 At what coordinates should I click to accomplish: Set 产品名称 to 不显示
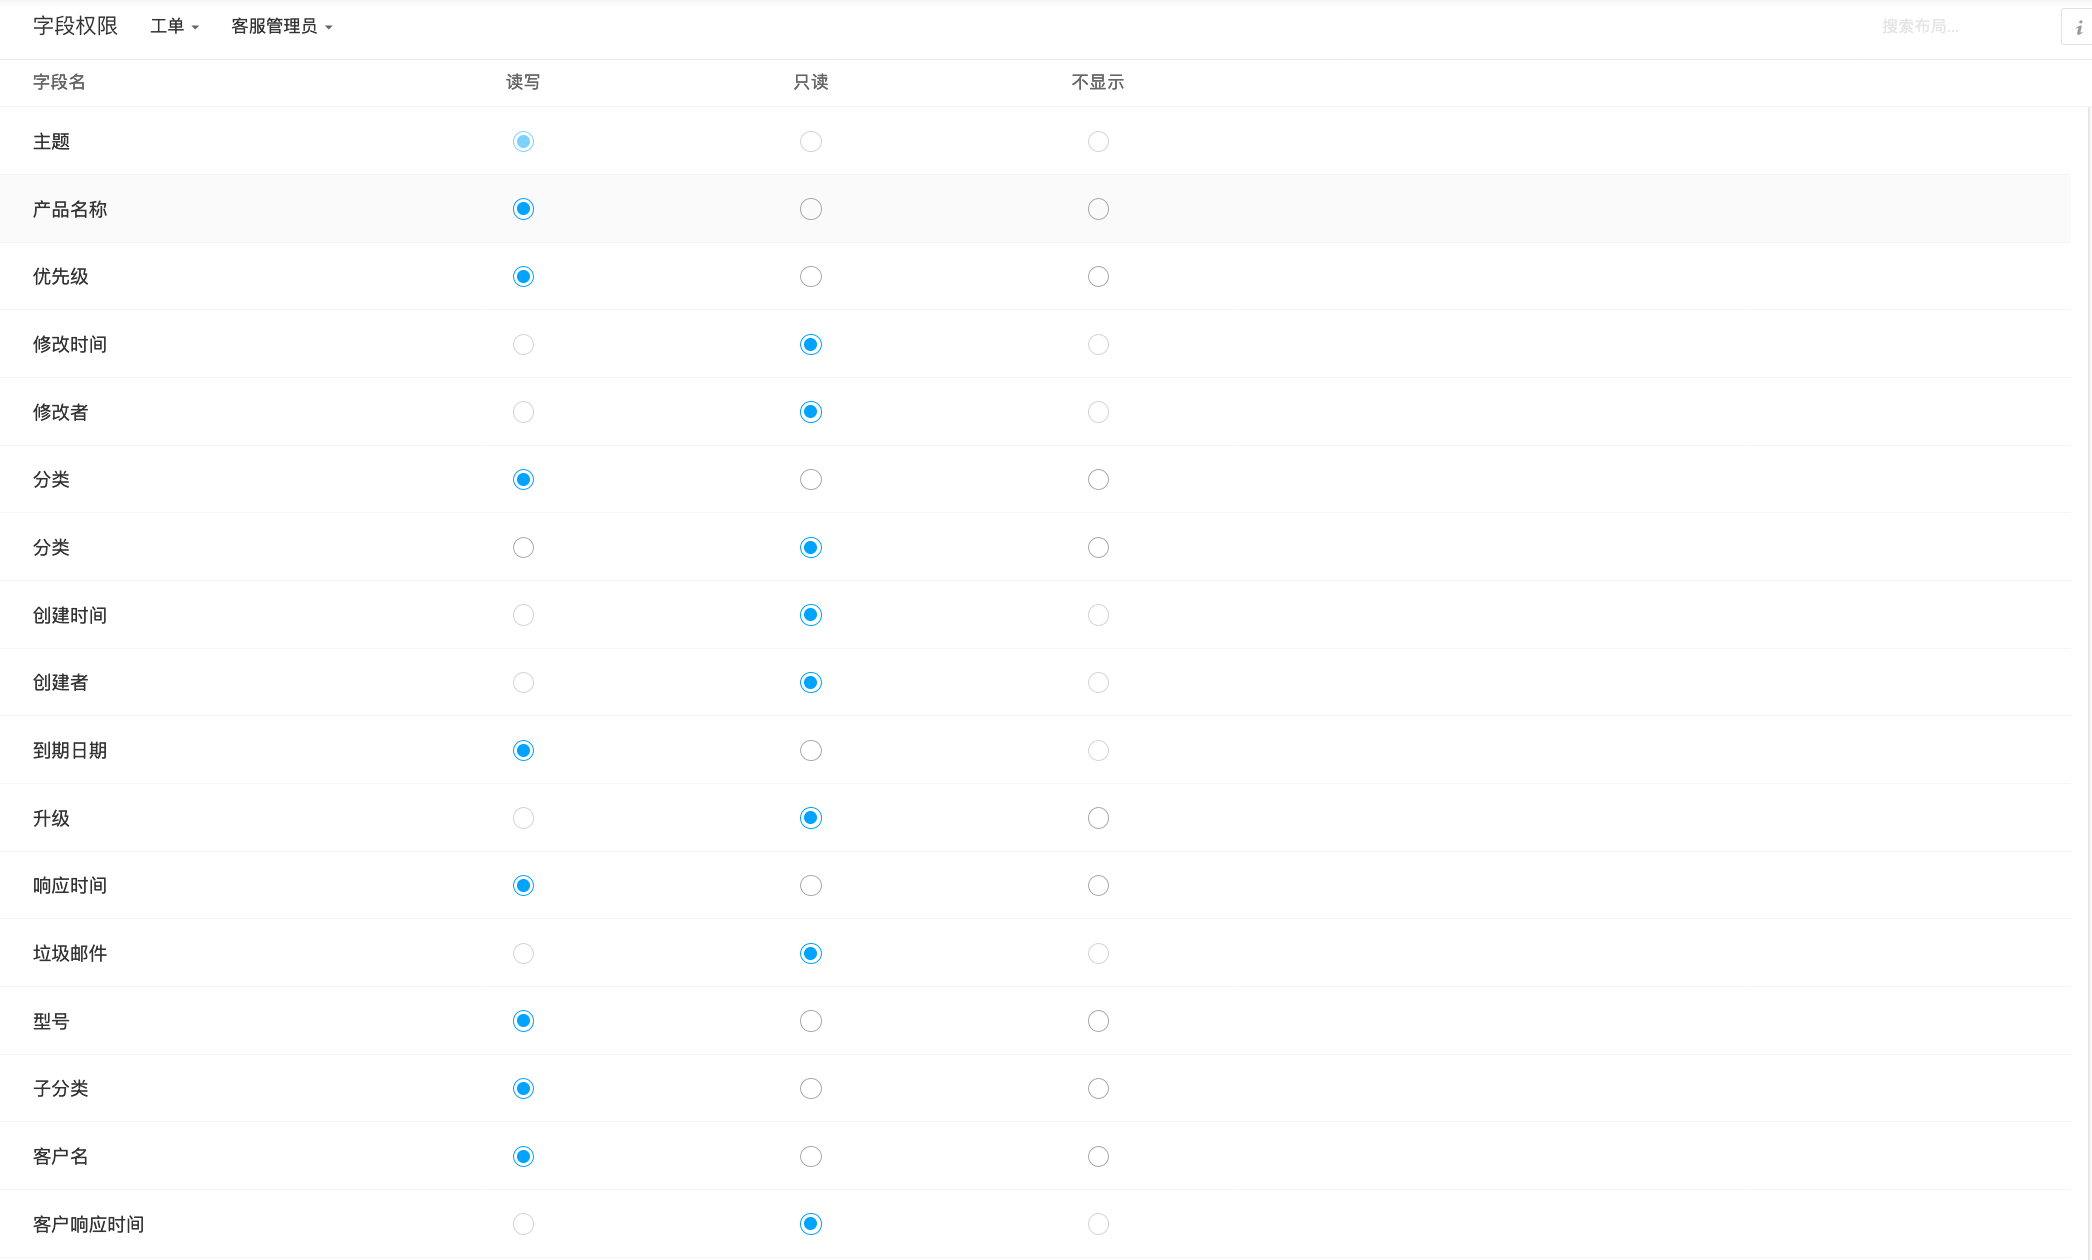point(1098,209)
